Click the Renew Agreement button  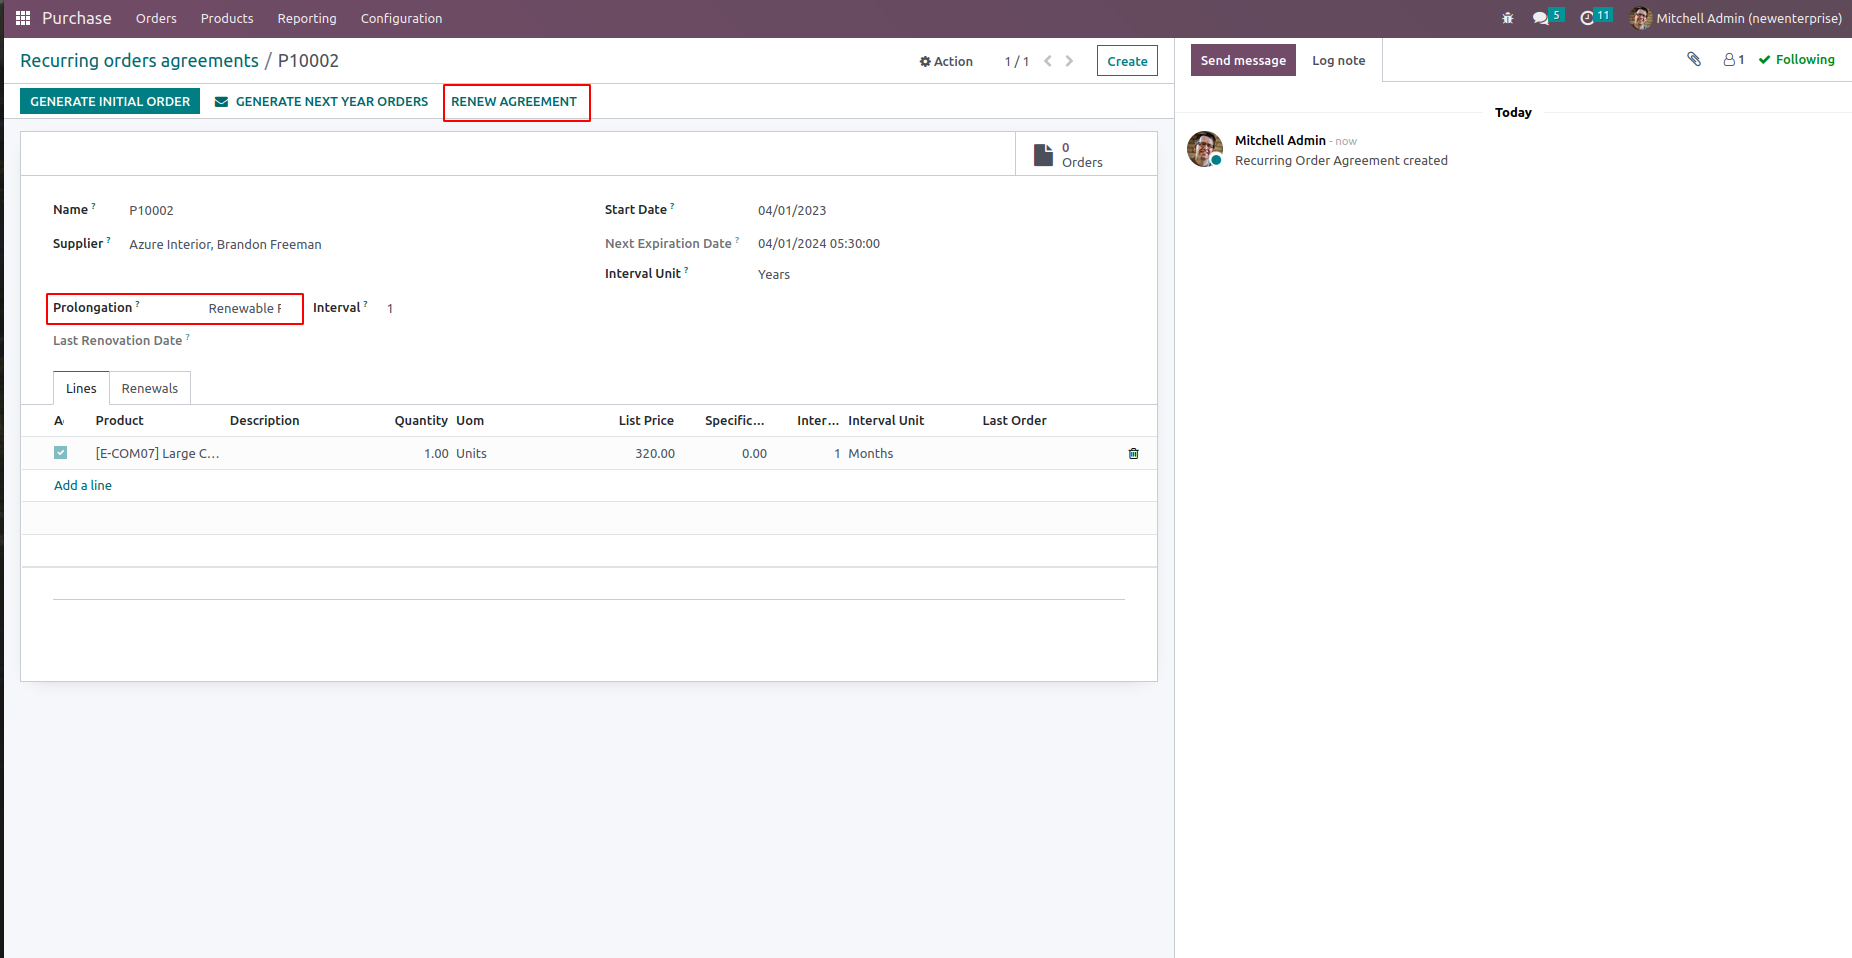click(x=514, y=101)
